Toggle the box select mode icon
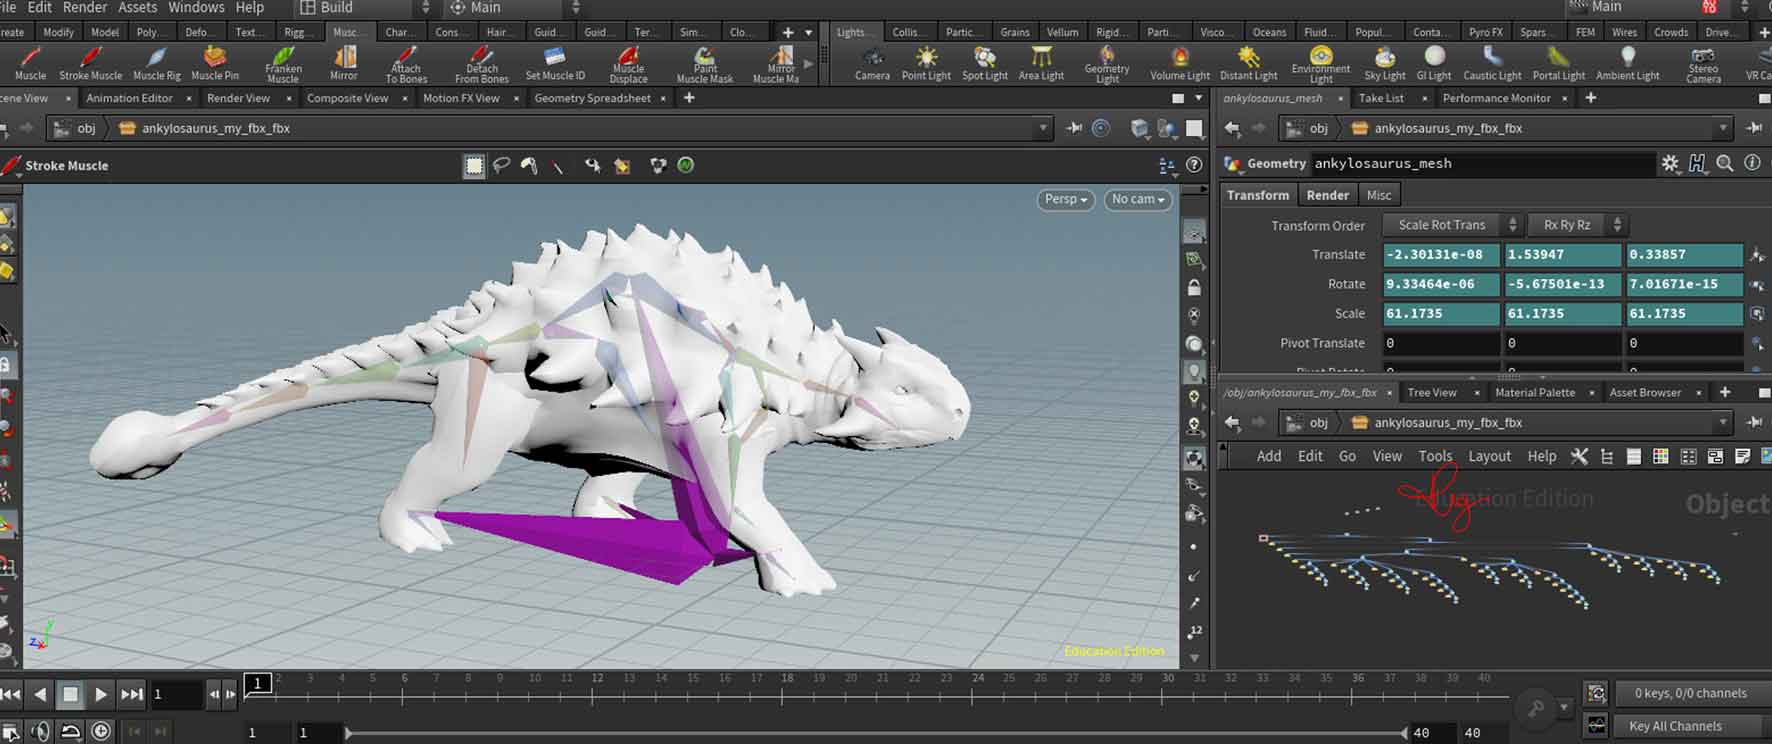The image size is (1772, 744). pyautogui.click(x=474, y=165)
